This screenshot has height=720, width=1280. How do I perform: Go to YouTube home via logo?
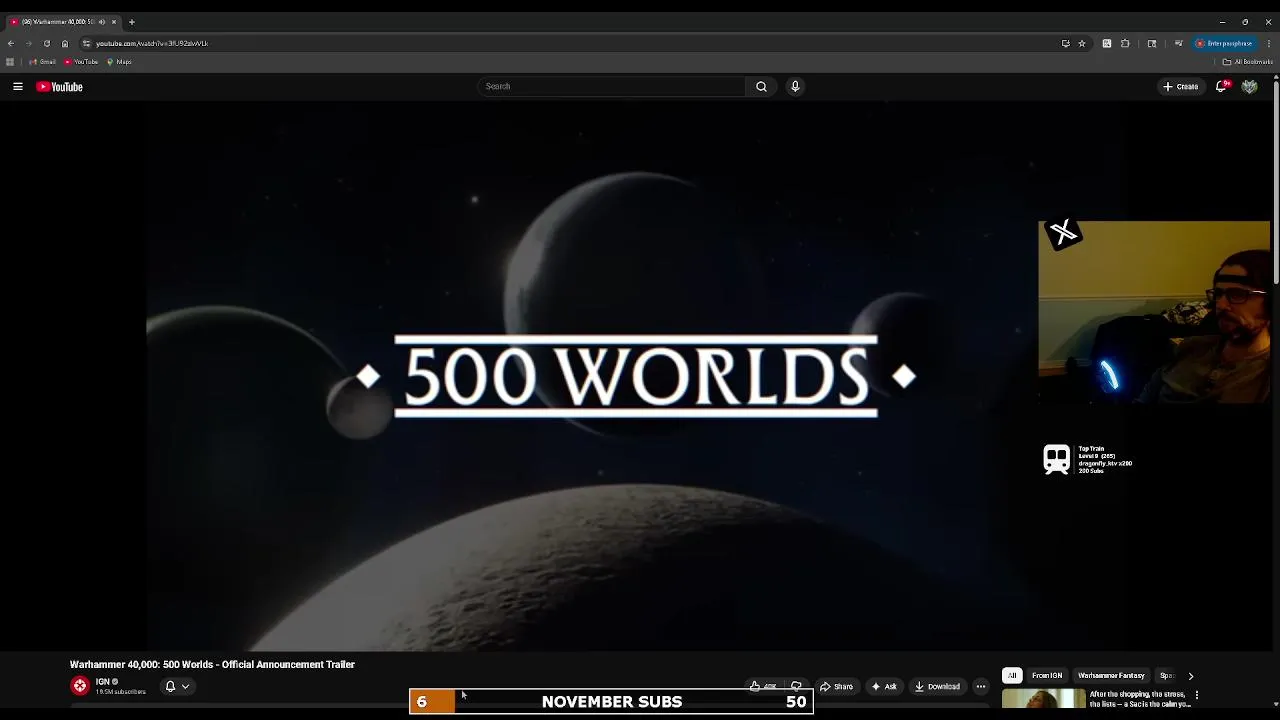(x=60, y=87)
